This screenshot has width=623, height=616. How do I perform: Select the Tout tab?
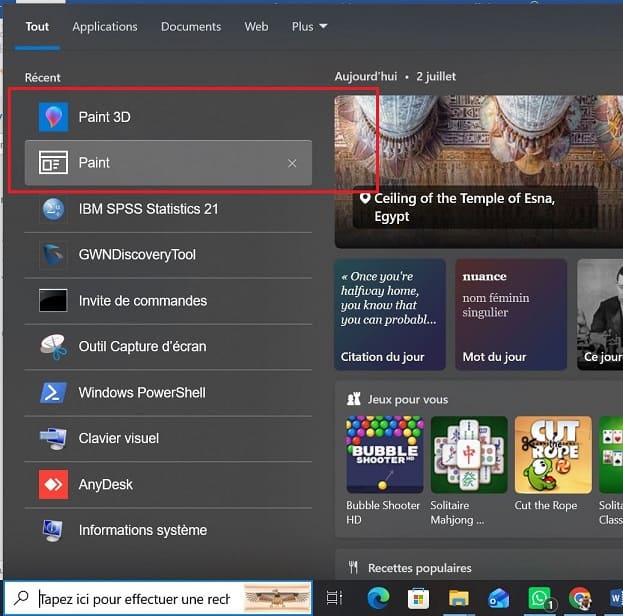[37, 27]
